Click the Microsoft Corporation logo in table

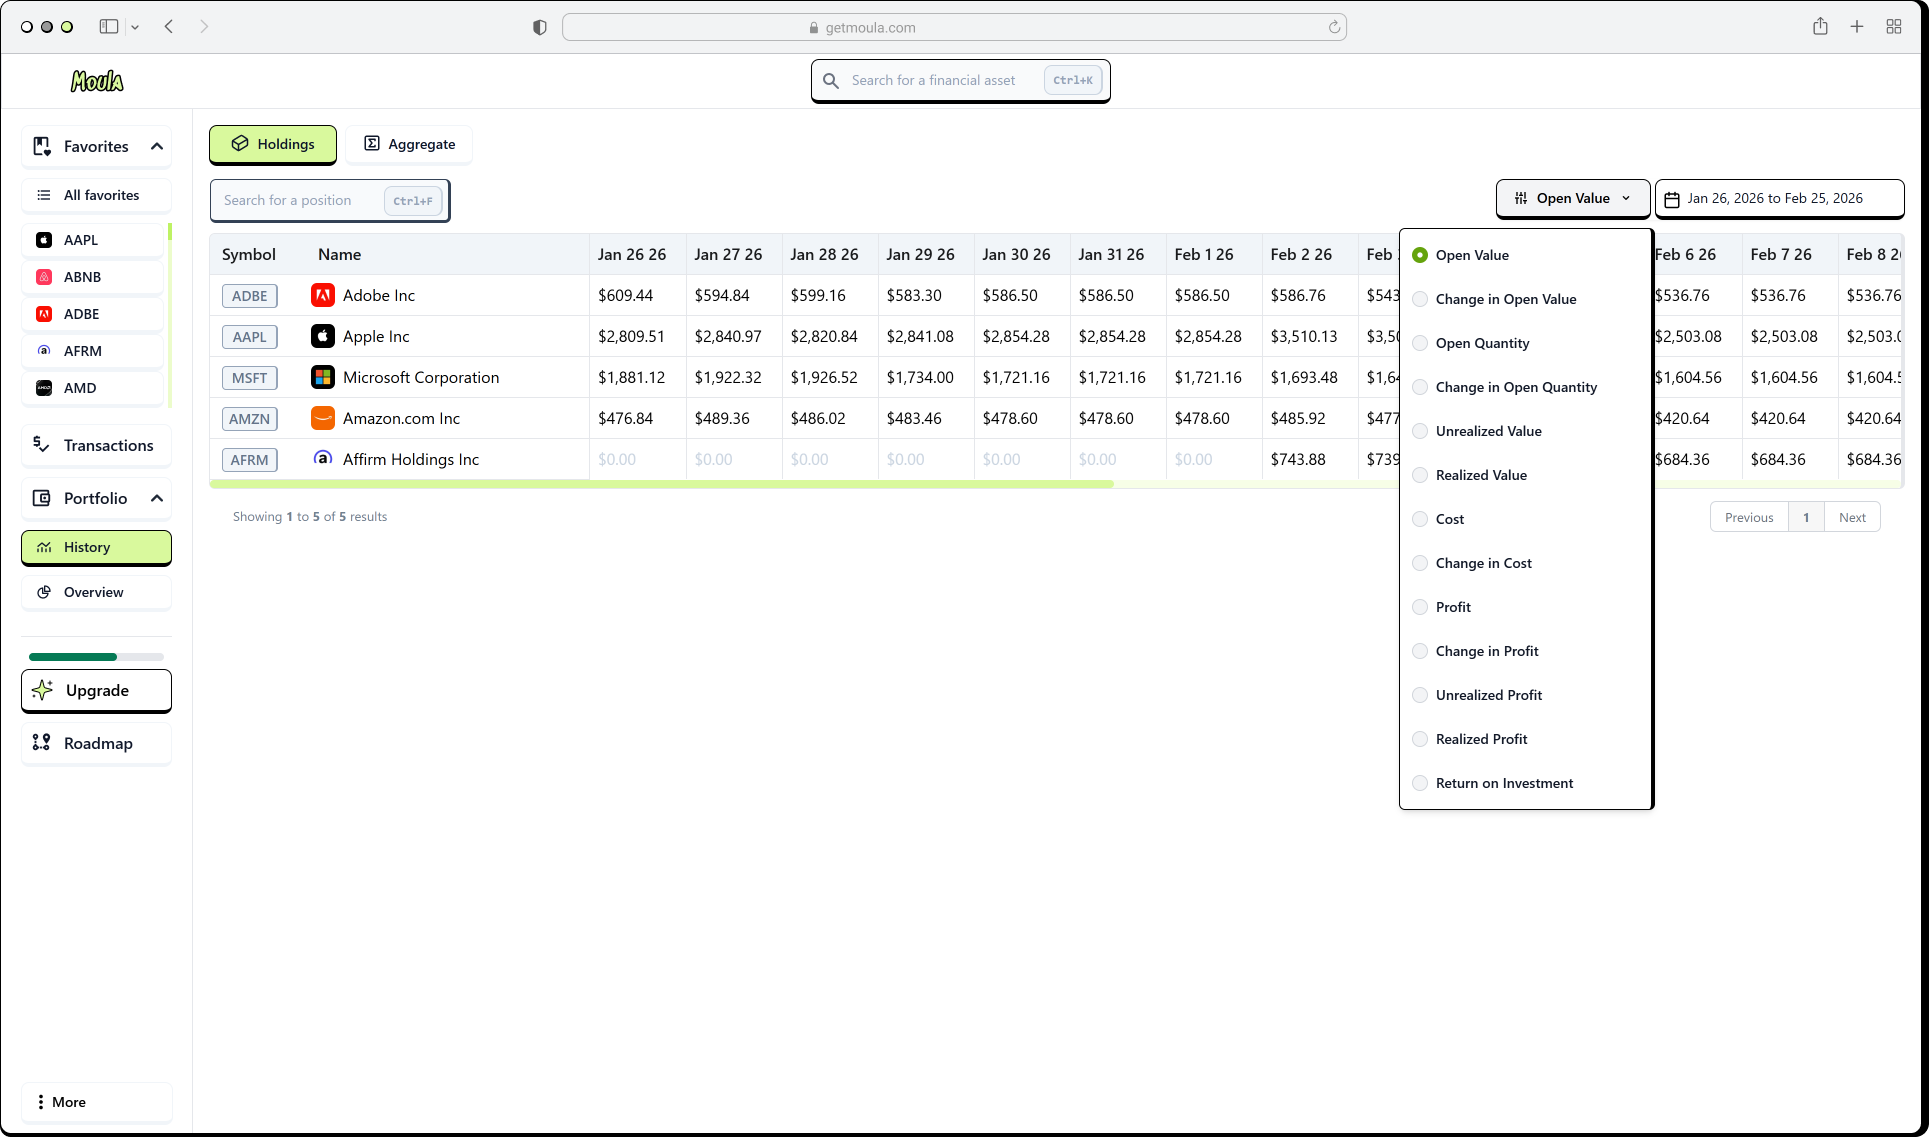tap(323, 377)
